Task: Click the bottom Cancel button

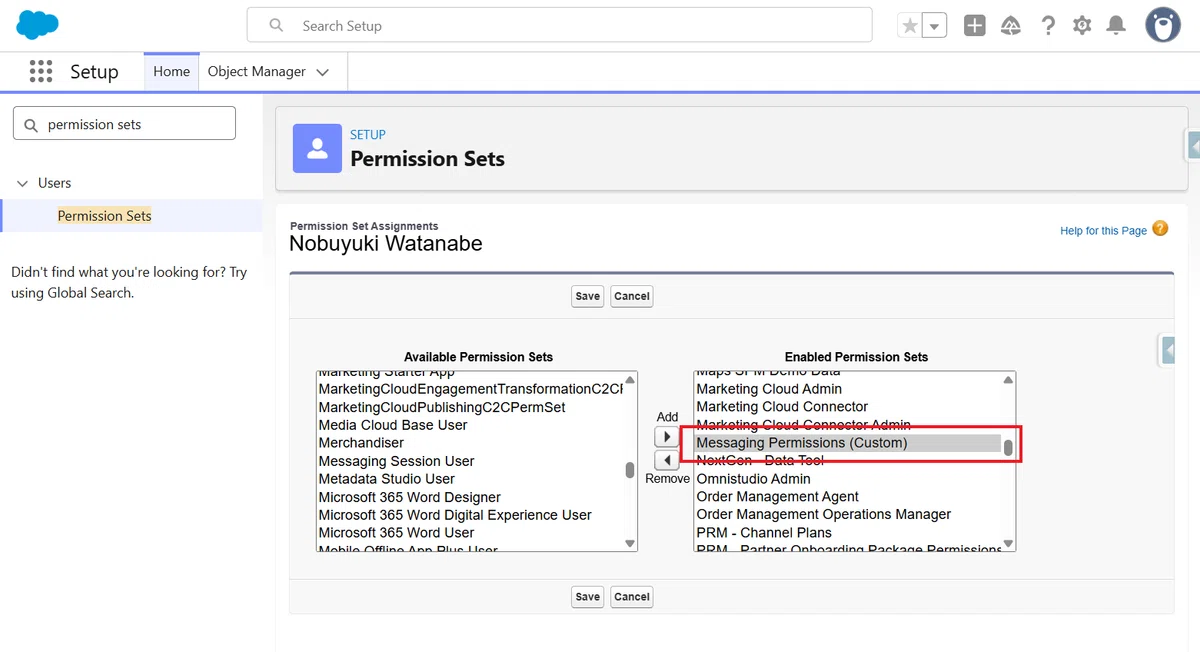Action: click(632, 597)
